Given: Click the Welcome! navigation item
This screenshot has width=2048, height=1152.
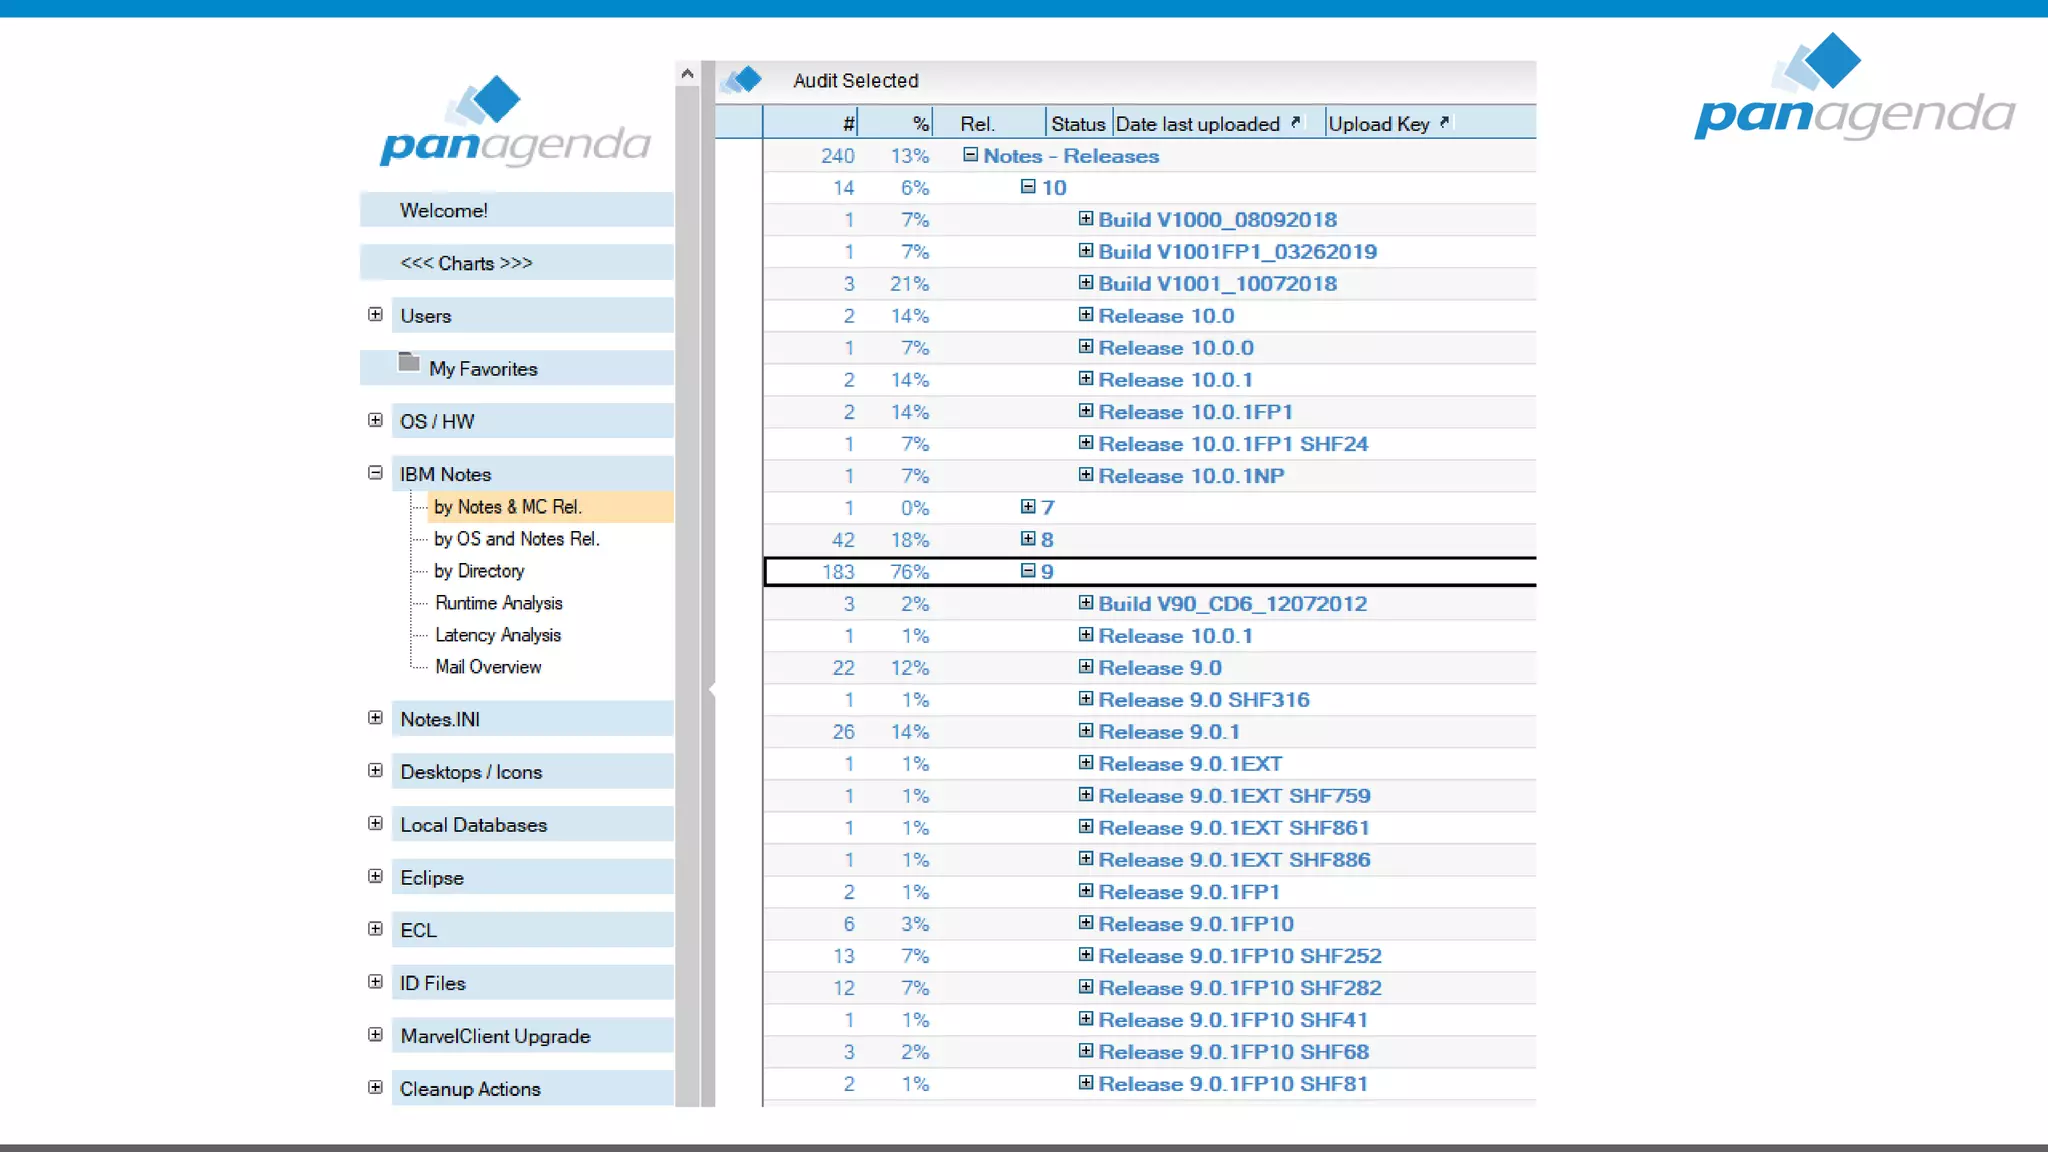Looking at the screenshot, I should 444,211.
